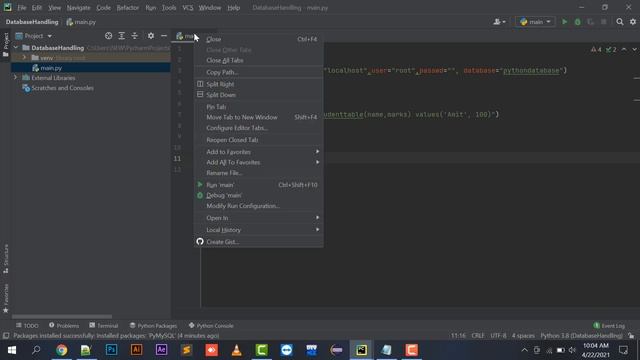This screenshot has width=640, height=360.
Task: Click Expand All icon in Project panel
Action: pyautogui.click(x=122, y=36)
